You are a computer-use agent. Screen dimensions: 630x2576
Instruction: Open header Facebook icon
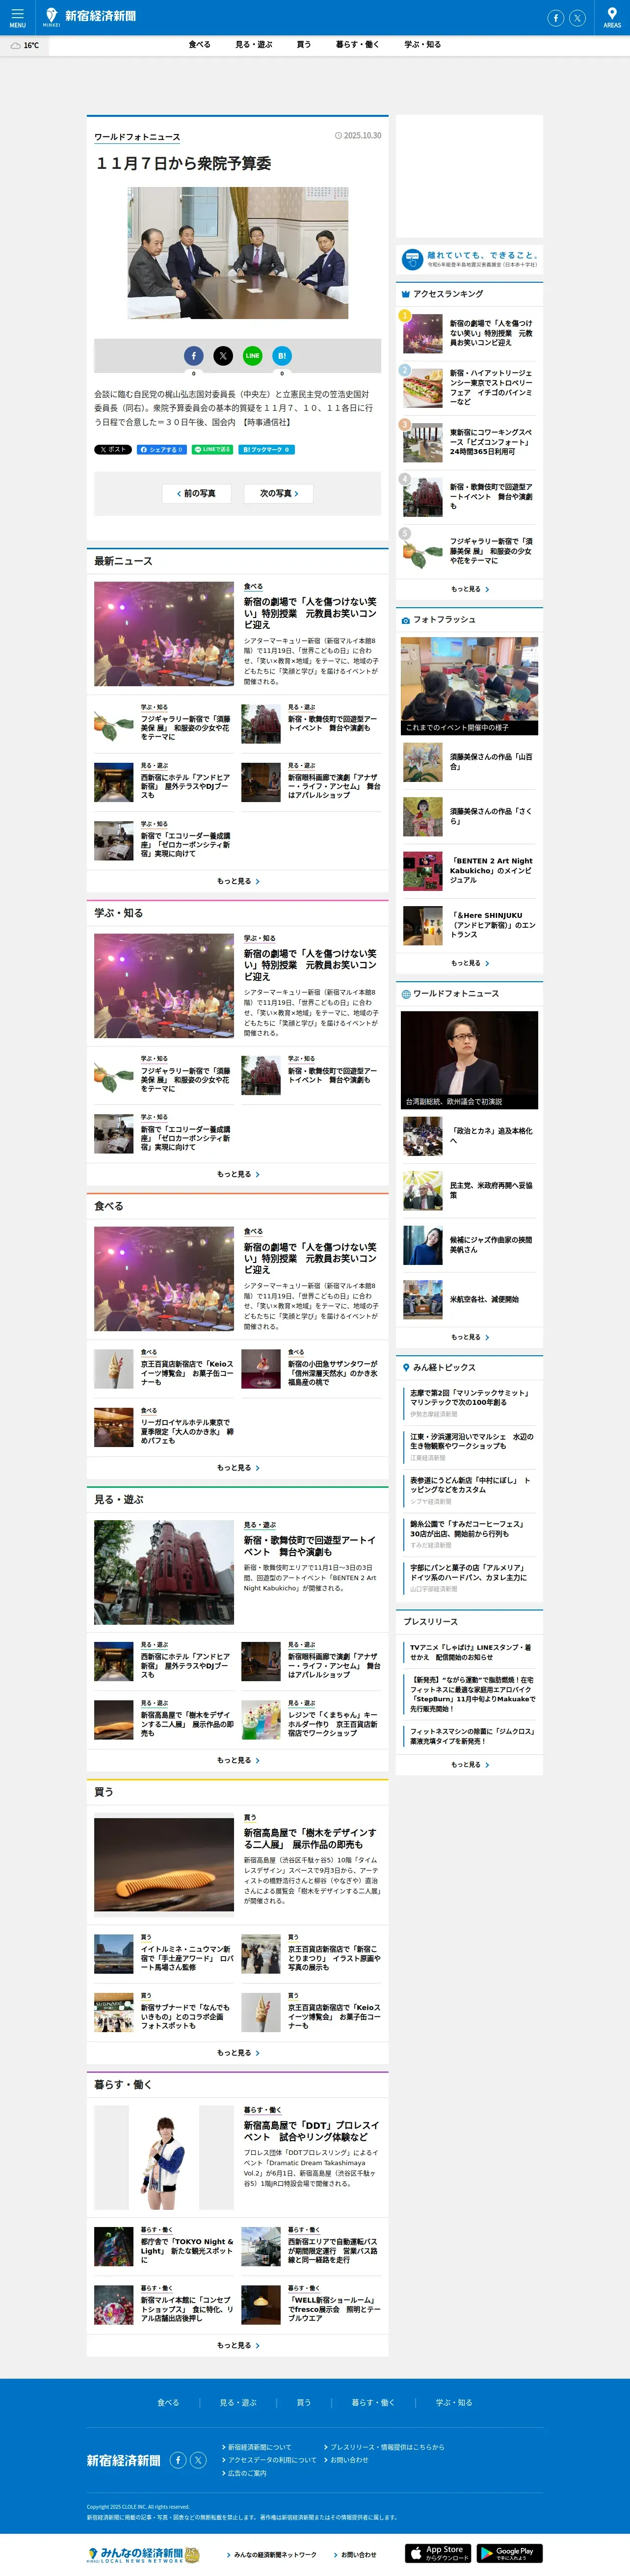(x=556, y=18)
